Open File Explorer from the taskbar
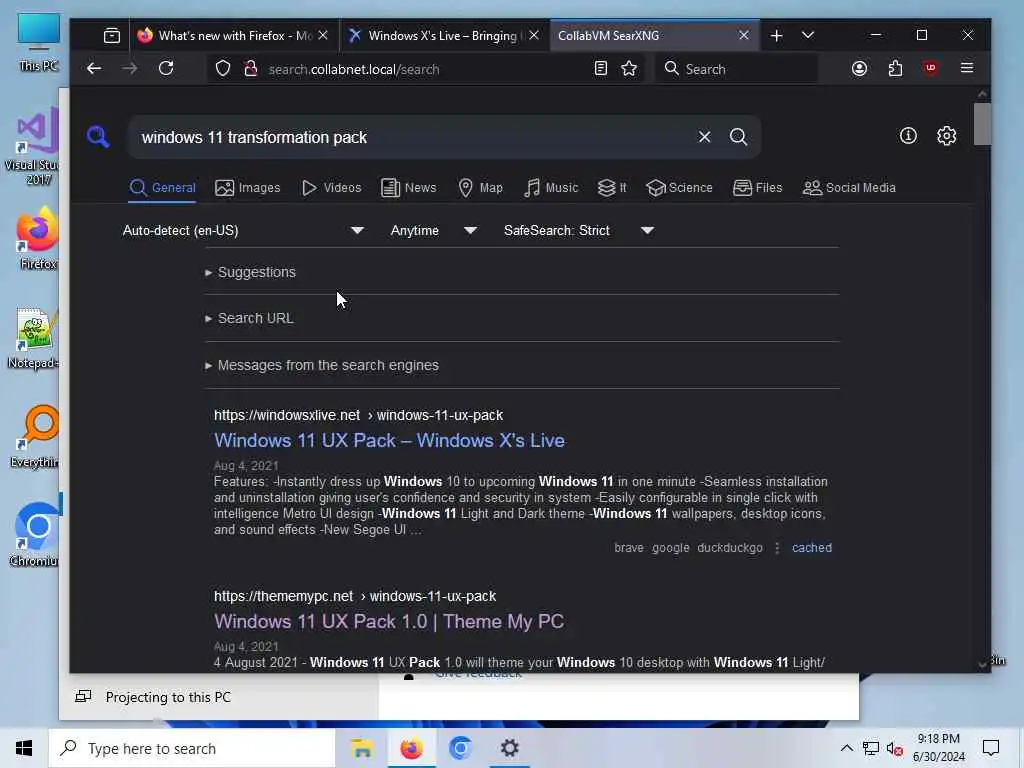Image resolution: width=1024 pixels, height=768 pixels. pos(362,748)
